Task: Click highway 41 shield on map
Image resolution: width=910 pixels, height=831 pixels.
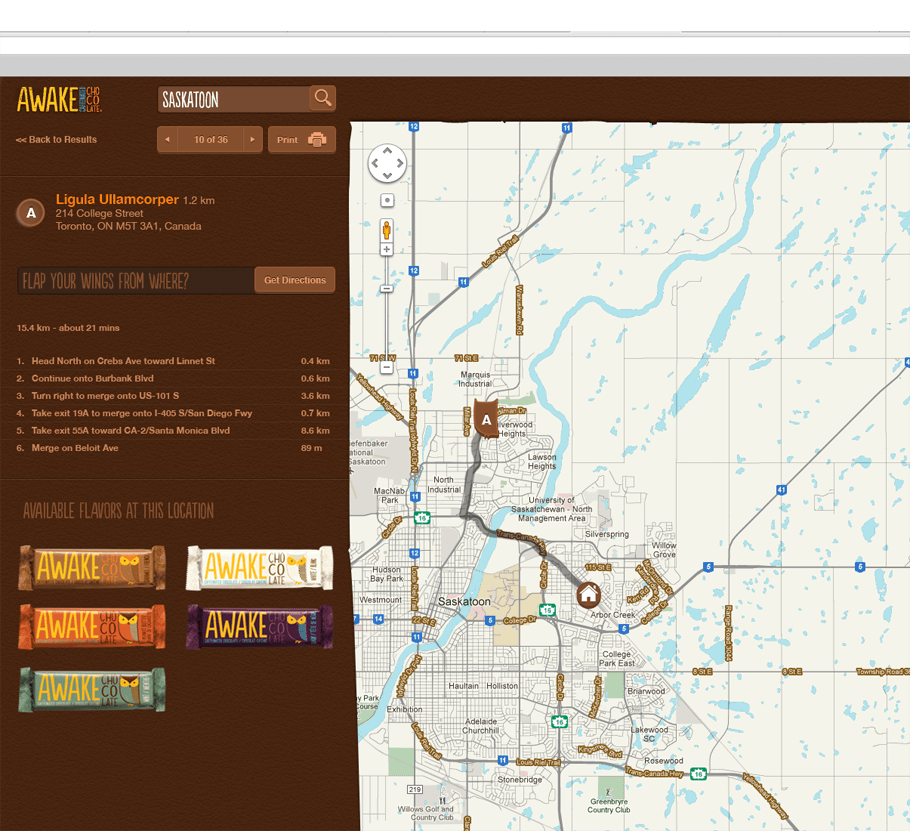Action: point(782,490)
